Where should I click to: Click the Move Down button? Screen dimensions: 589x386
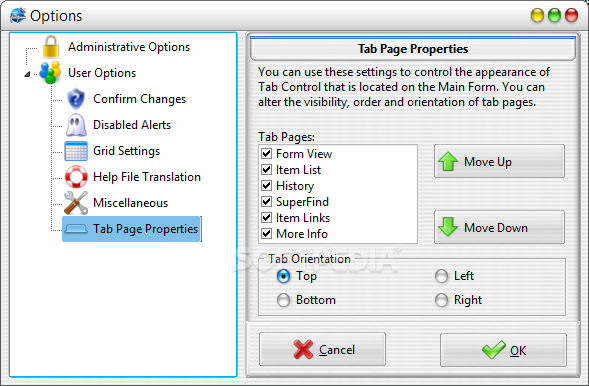(x=499, y=227)
